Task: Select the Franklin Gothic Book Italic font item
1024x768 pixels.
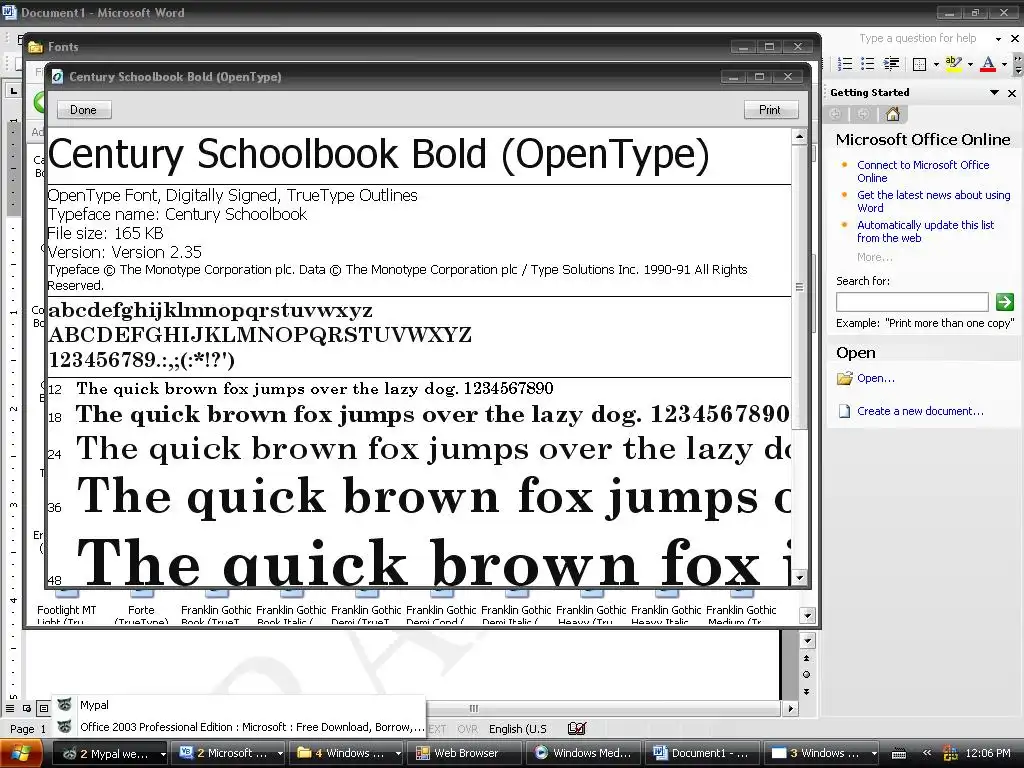Action: tap(291, 607)
